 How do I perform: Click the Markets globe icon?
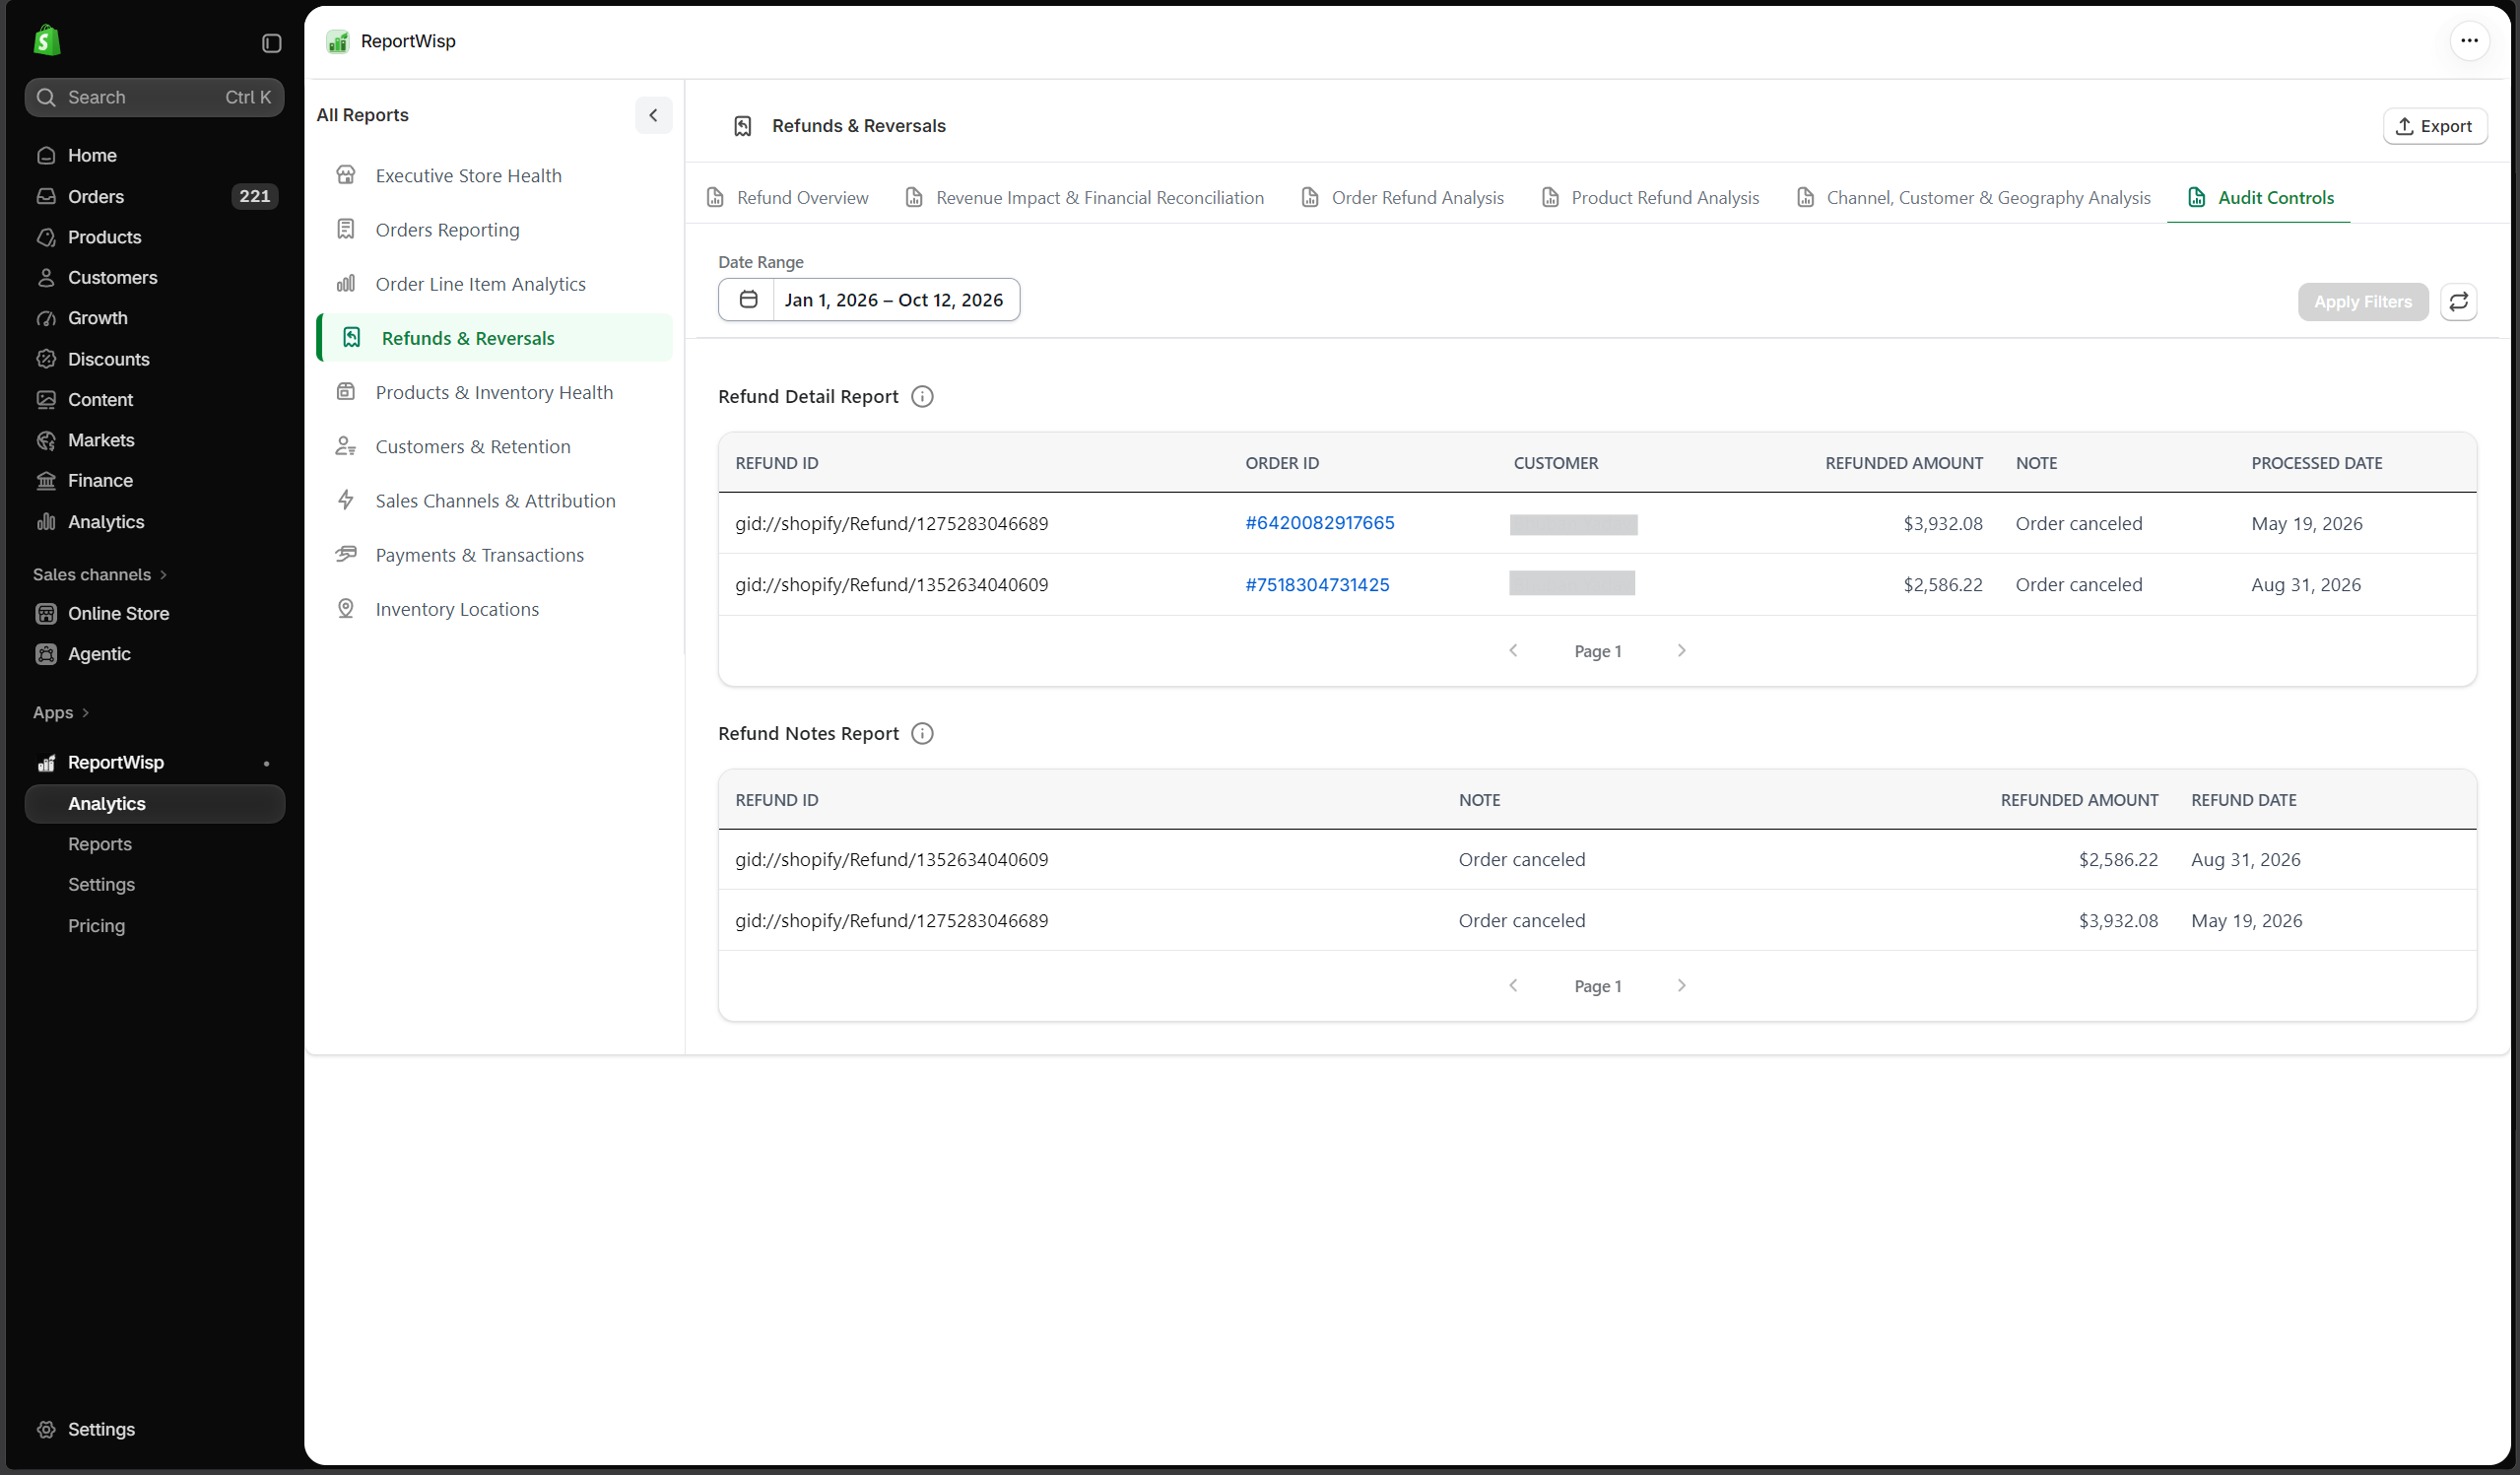pos(46,440)
